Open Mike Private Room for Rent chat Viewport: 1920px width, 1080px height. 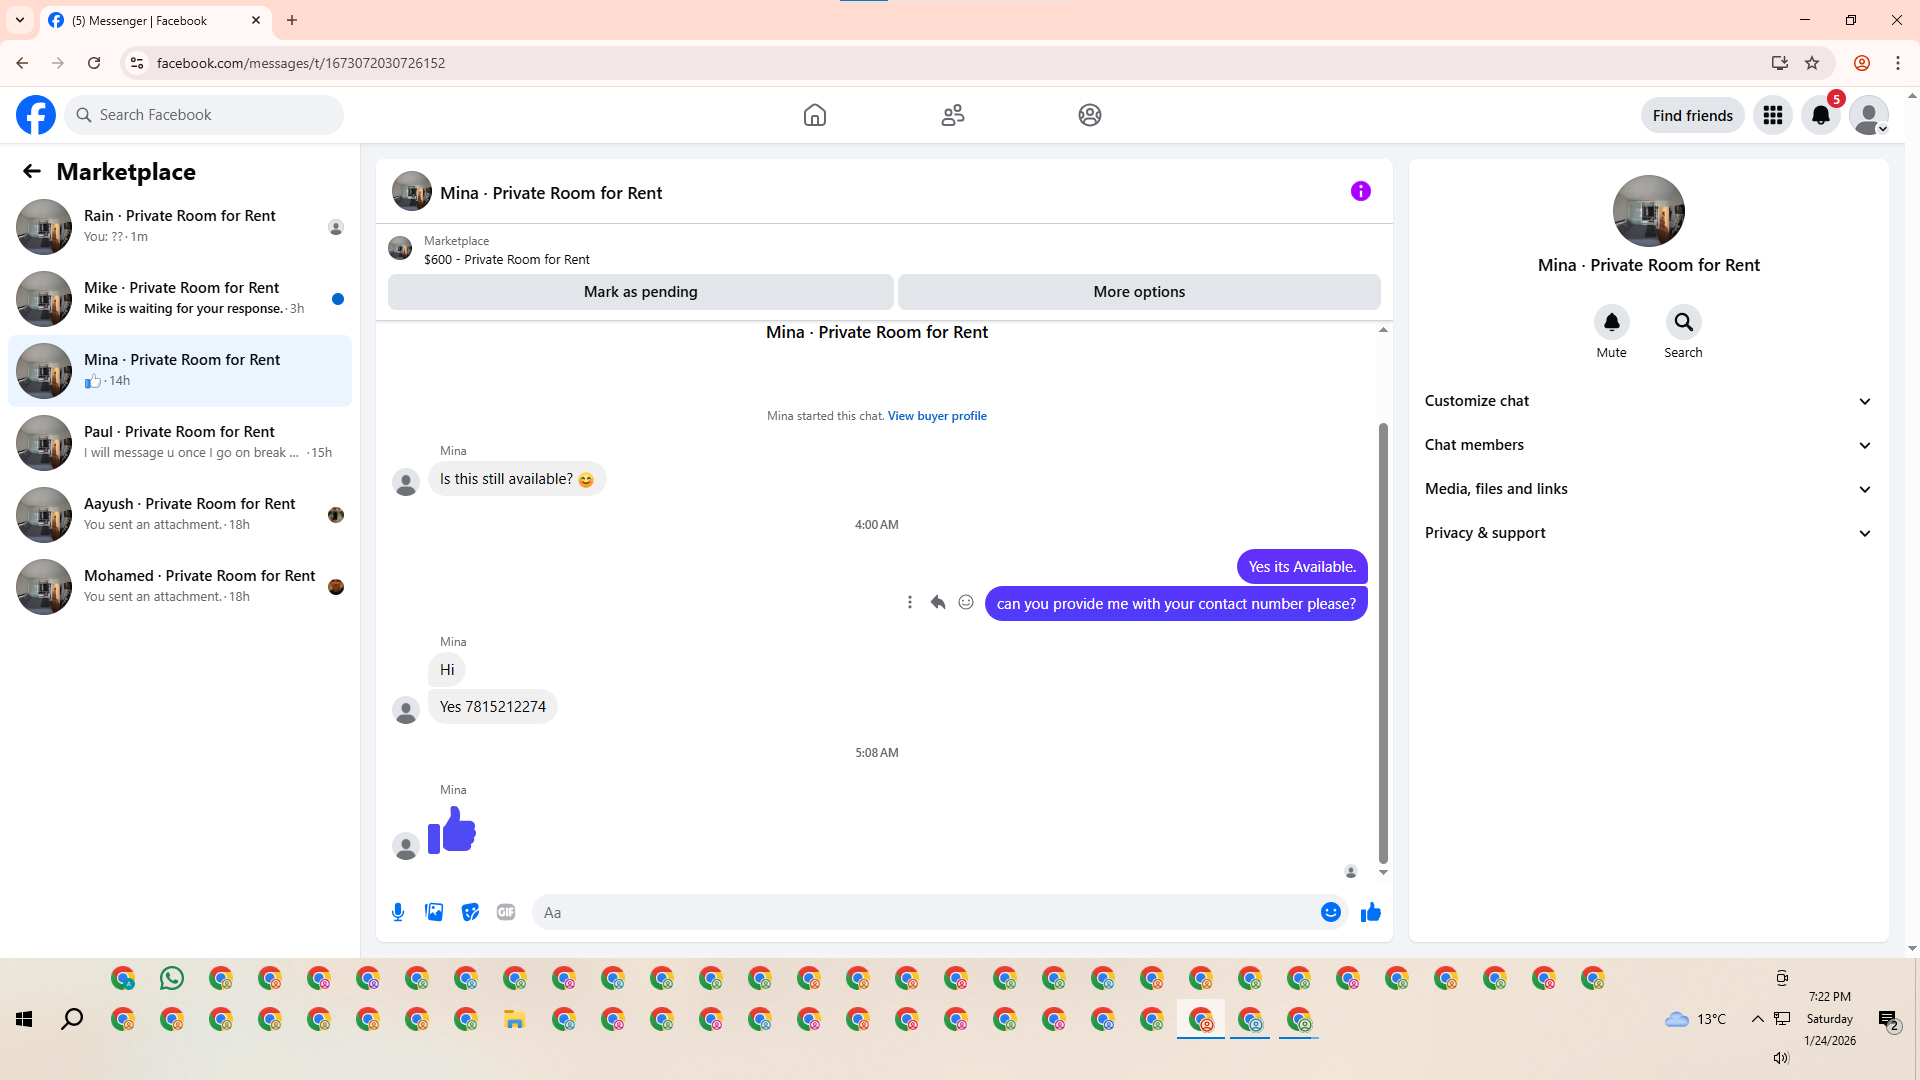click(x=180, y=298)
